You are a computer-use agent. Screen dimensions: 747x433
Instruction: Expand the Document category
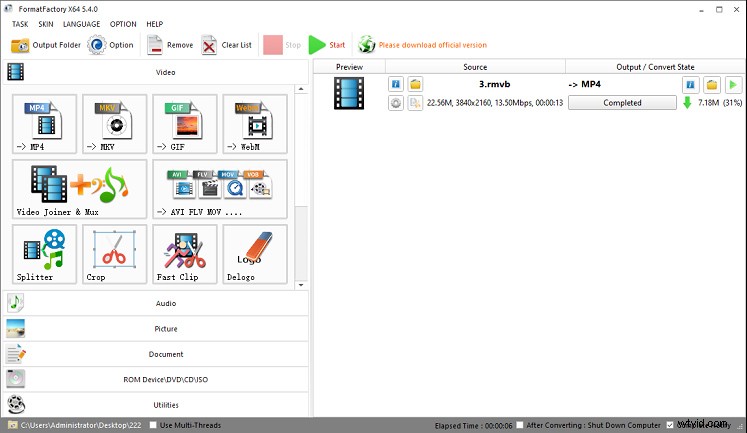[x=156, y=354]
